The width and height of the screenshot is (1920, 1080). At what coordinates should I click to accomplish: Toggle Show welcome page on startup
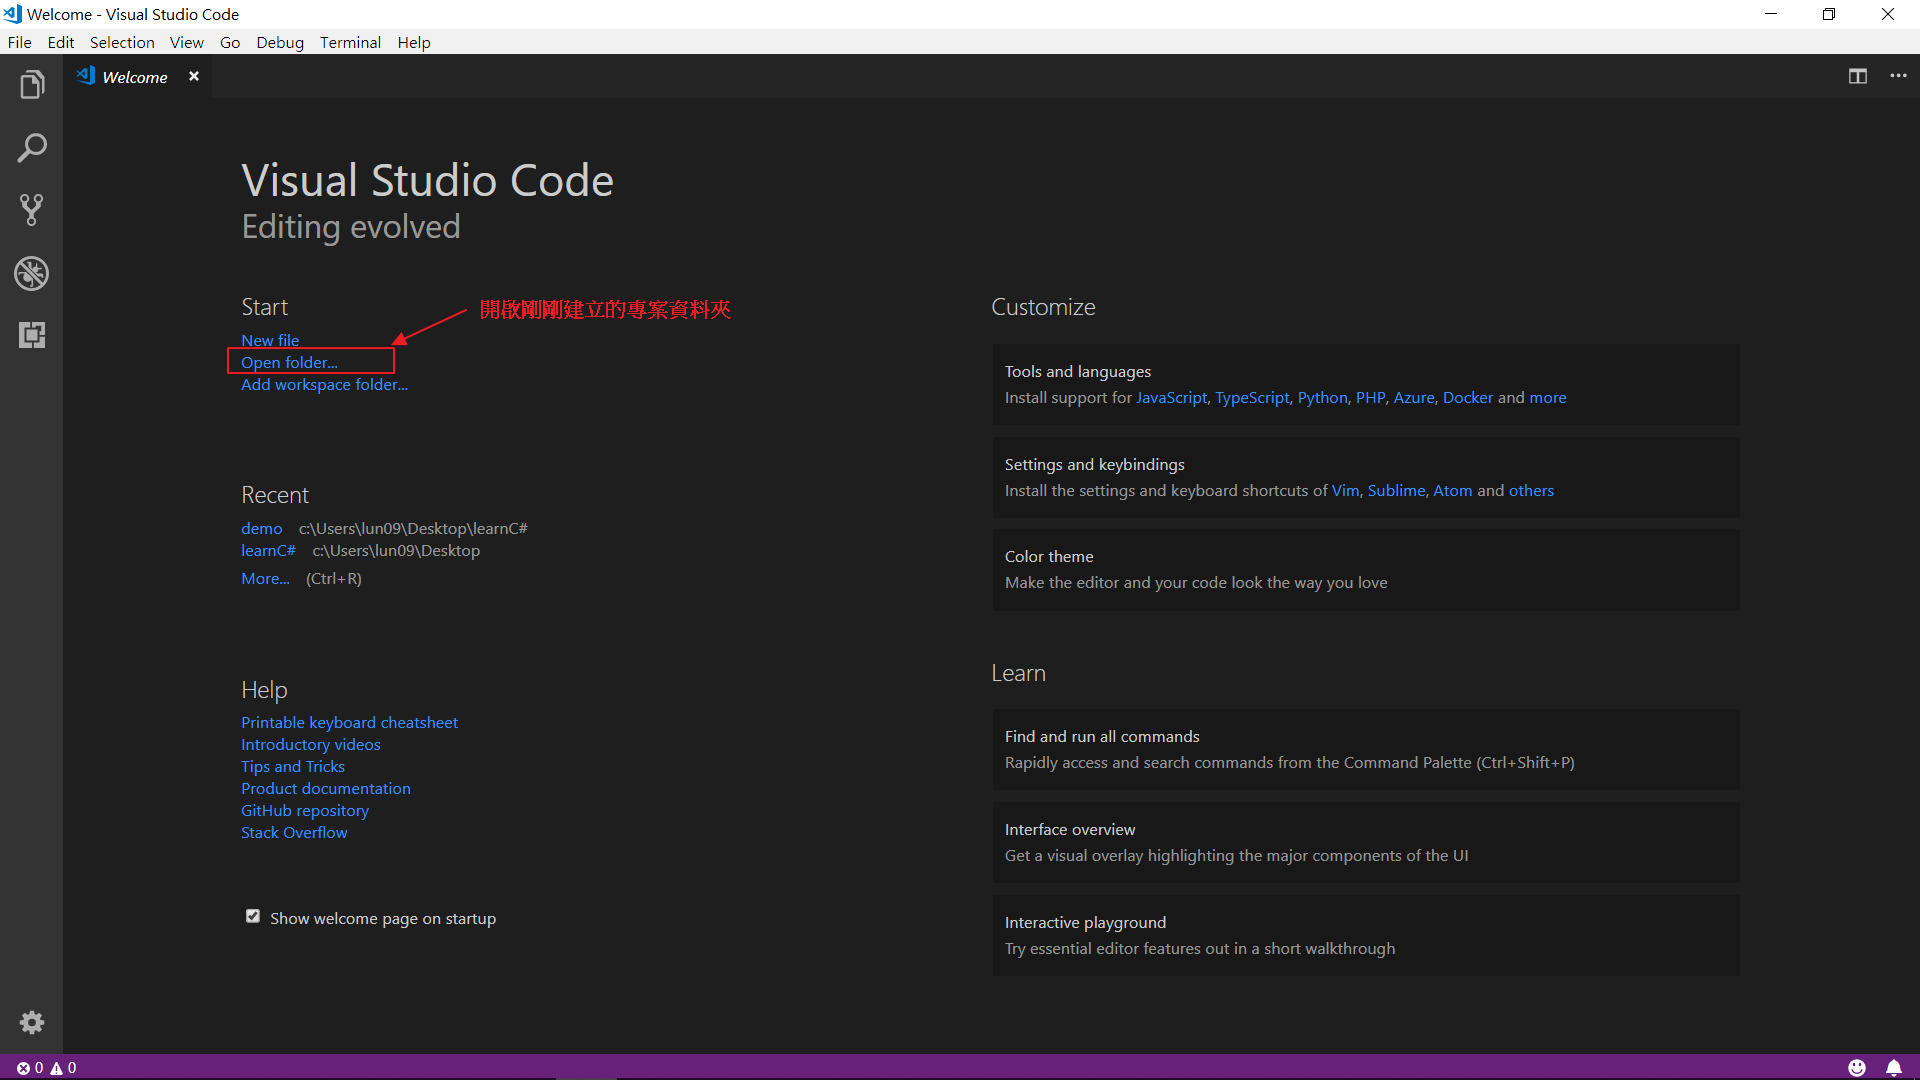(x=251, y=916)
